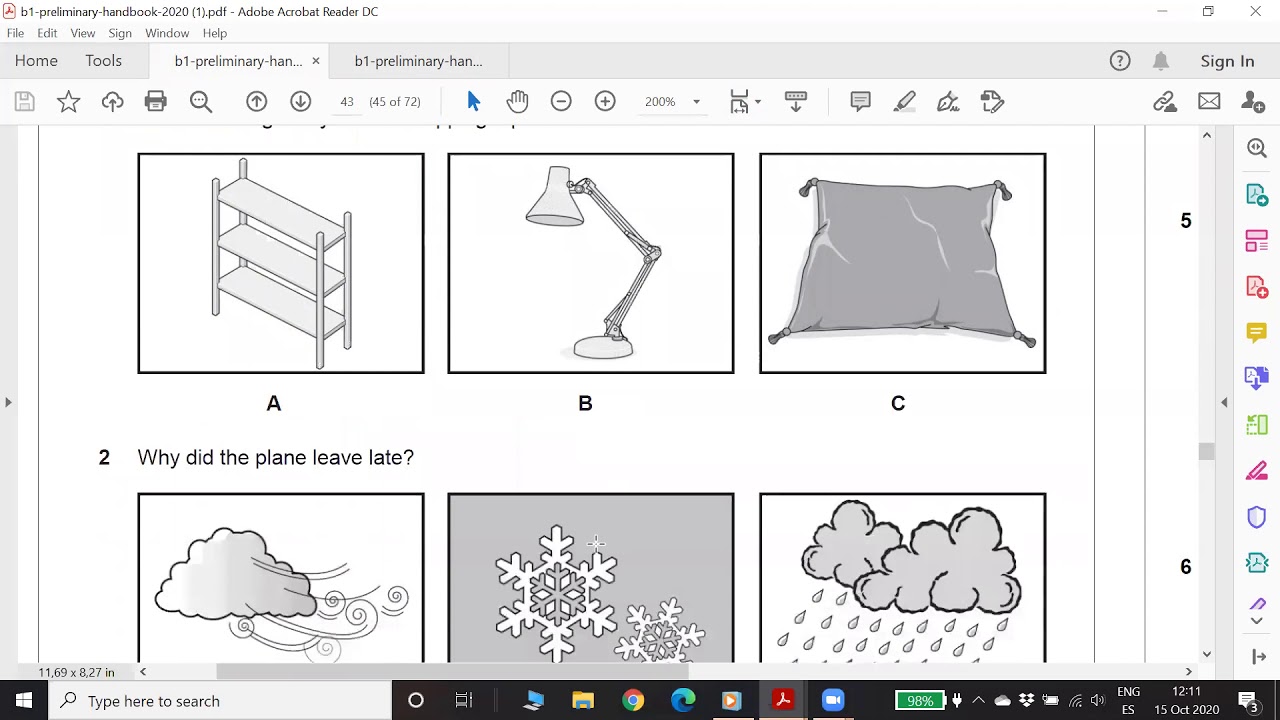The width and height of the screenshot is (1280, 720).
Task: Click the vertical scrollbar down arrow
Action: pos(1207,654)
